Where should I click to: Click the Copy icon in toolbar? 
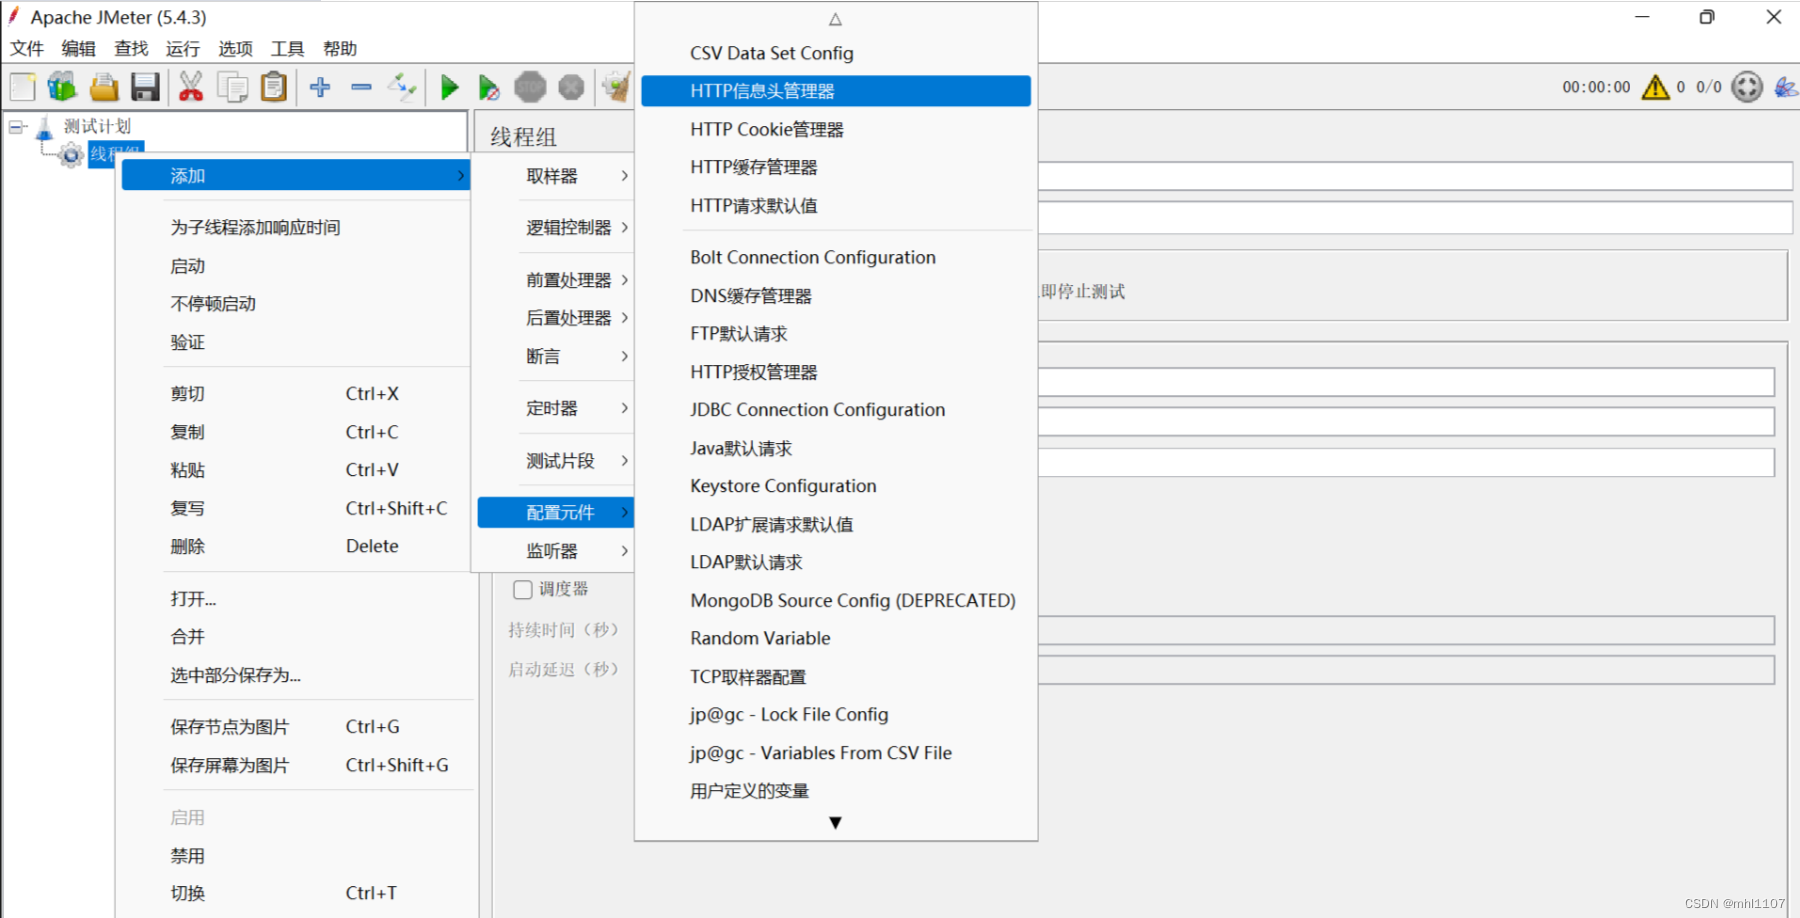233,88
